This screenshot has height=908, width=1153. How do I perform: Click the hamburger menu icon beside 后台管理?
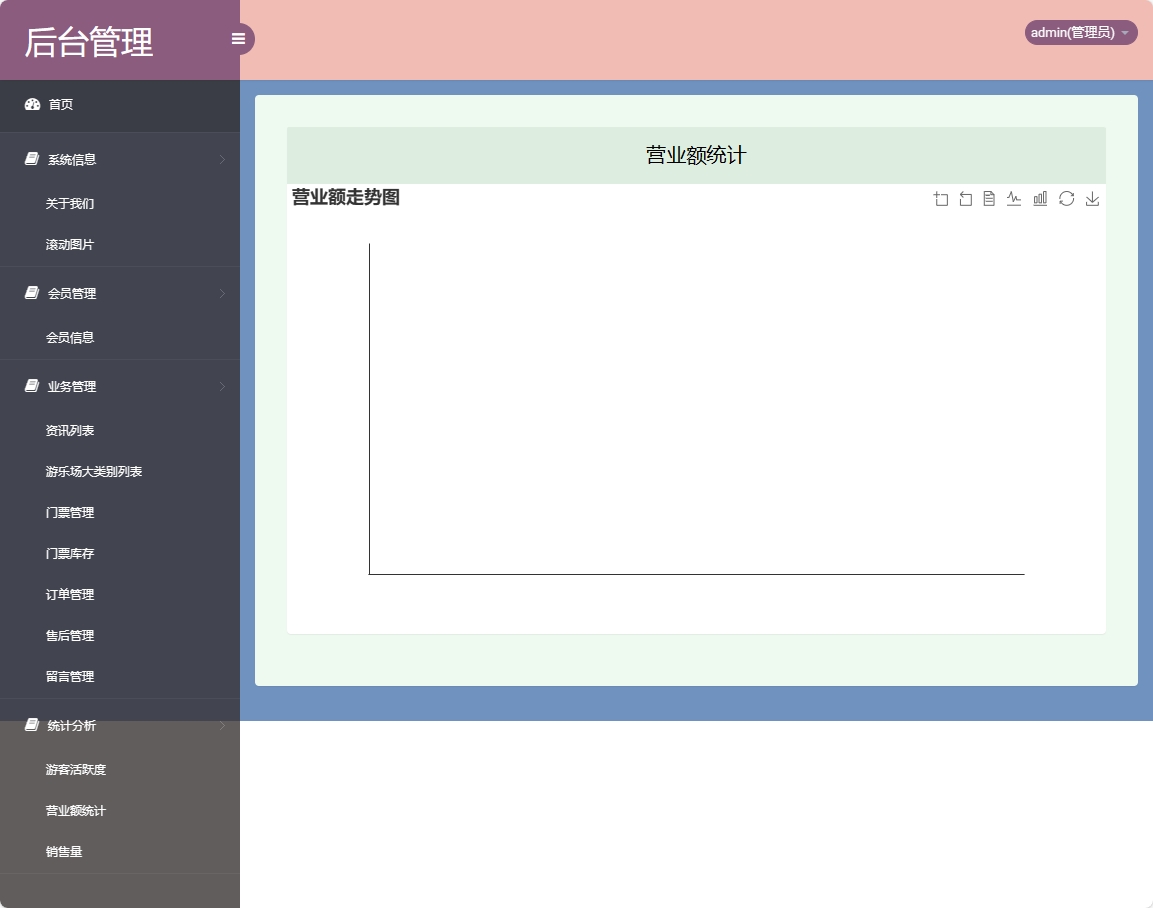coord(238,38)
